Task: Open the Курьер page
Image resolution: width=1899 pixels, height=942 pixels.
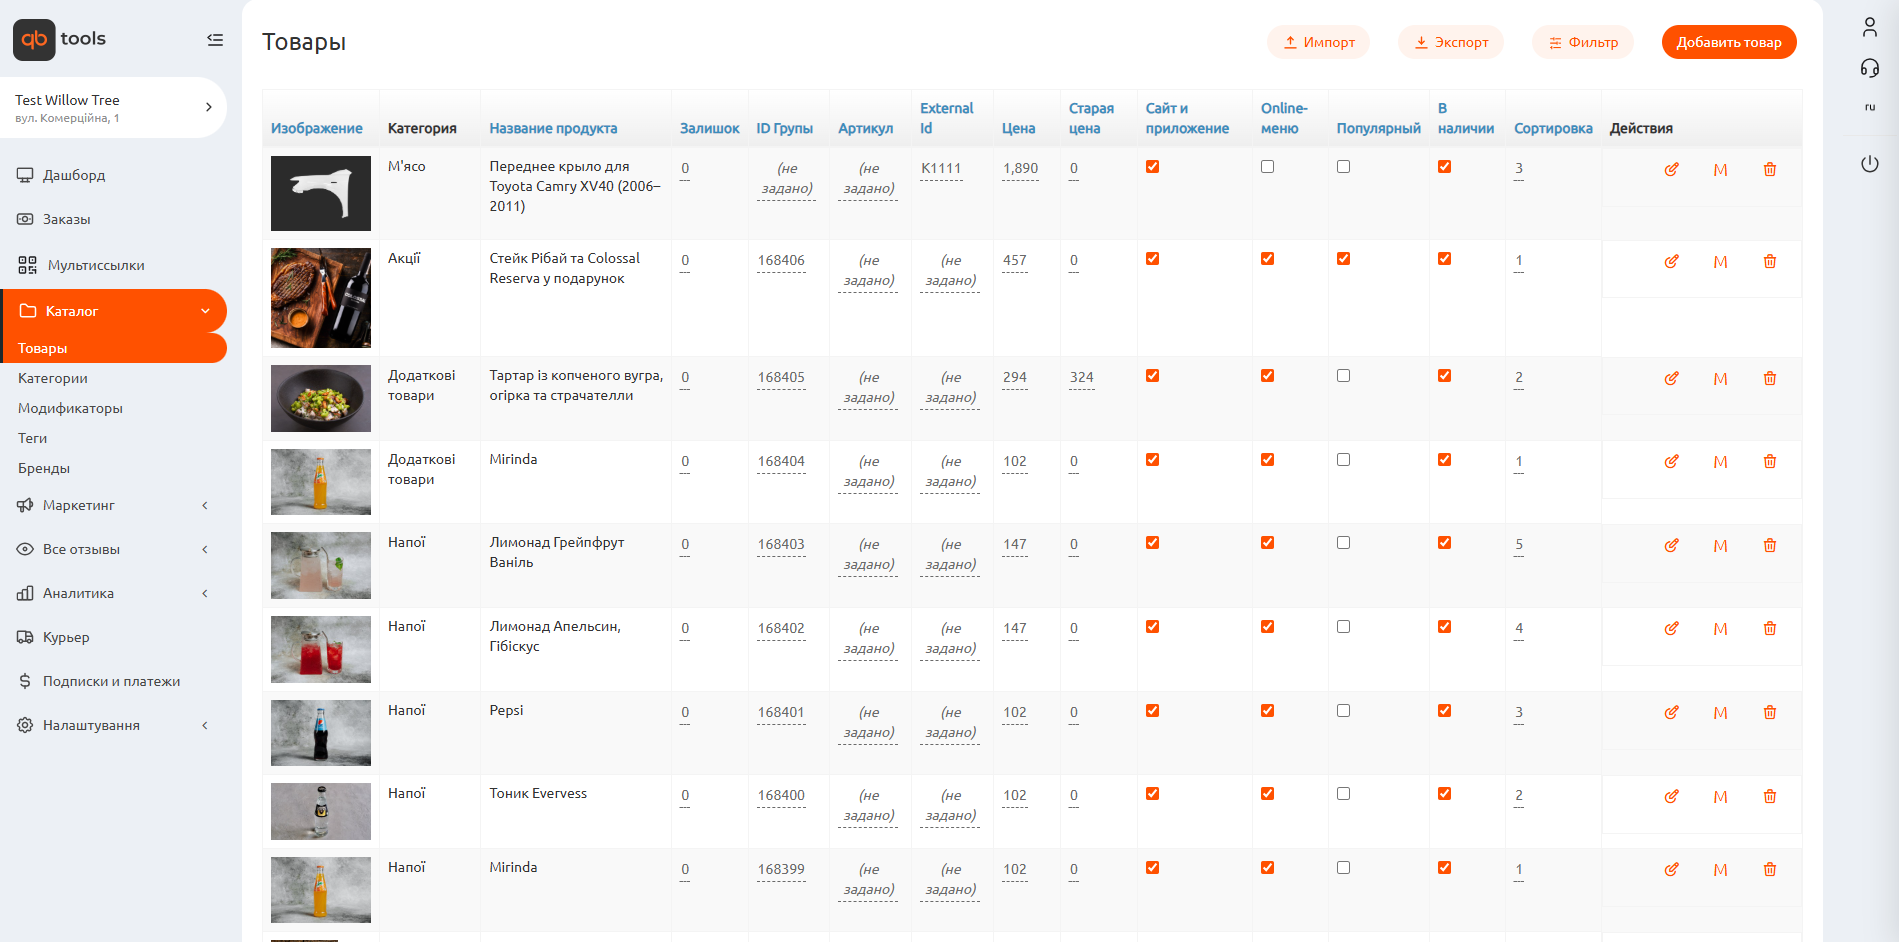Action: pyautogui.click(x=66, y=638)
